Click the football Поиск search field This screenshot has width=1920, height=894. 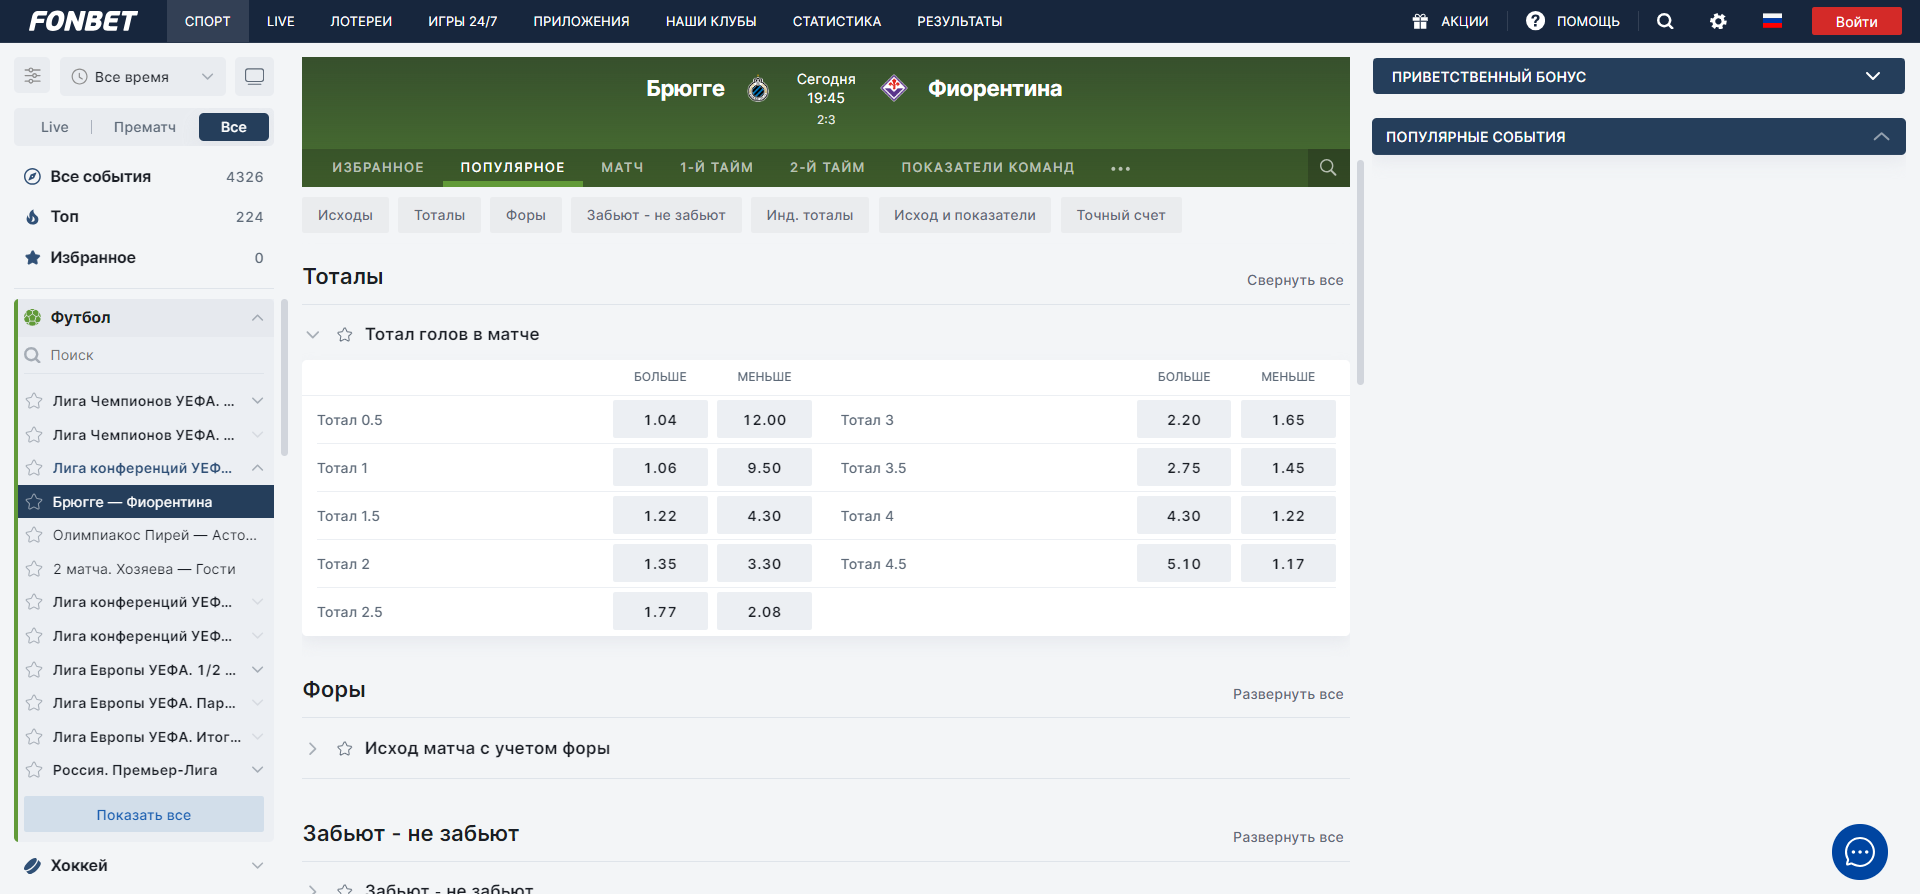150,355
